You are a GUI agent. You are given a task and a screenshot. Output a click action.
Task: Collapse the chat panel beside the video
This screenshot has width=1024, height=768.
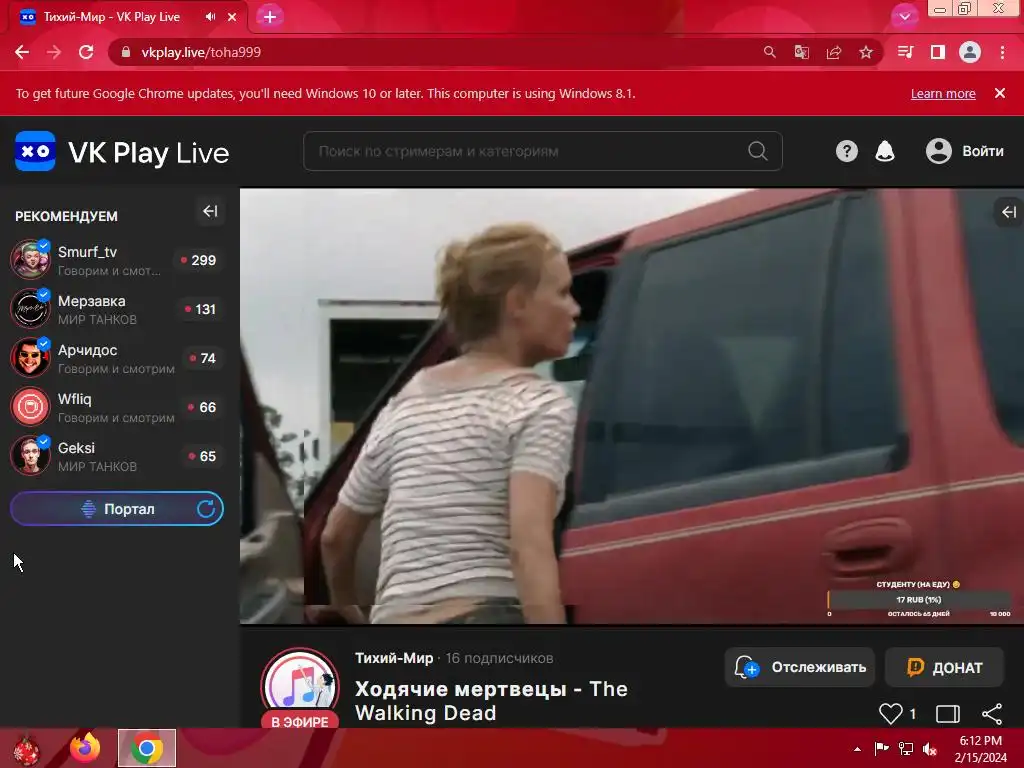[x=1009, y=212]
